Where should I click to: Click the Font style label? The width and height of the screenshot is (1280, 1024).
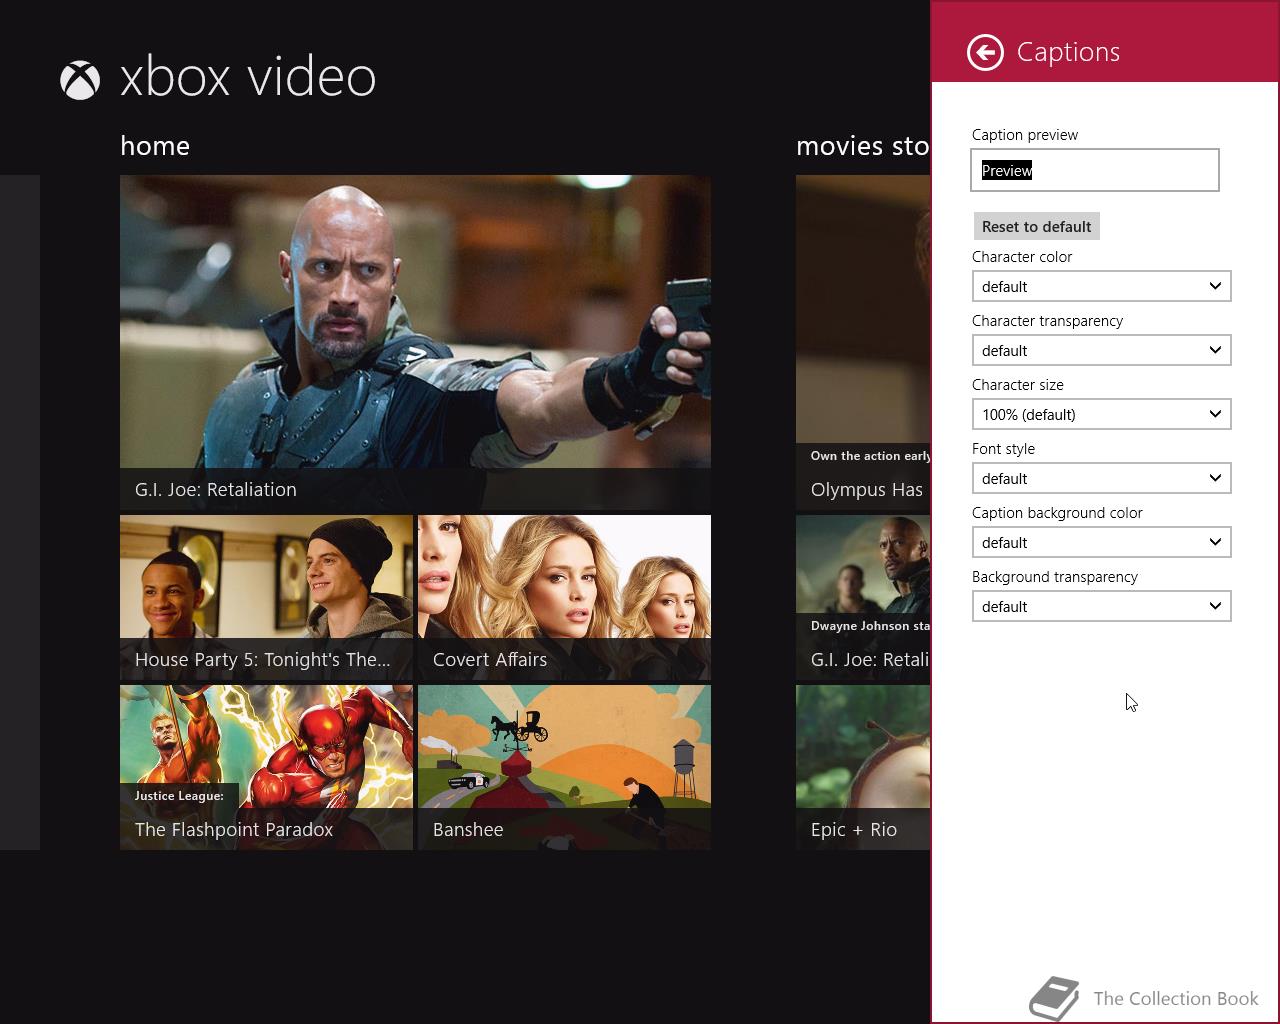pyautogui.click(x=1003, y=449)
